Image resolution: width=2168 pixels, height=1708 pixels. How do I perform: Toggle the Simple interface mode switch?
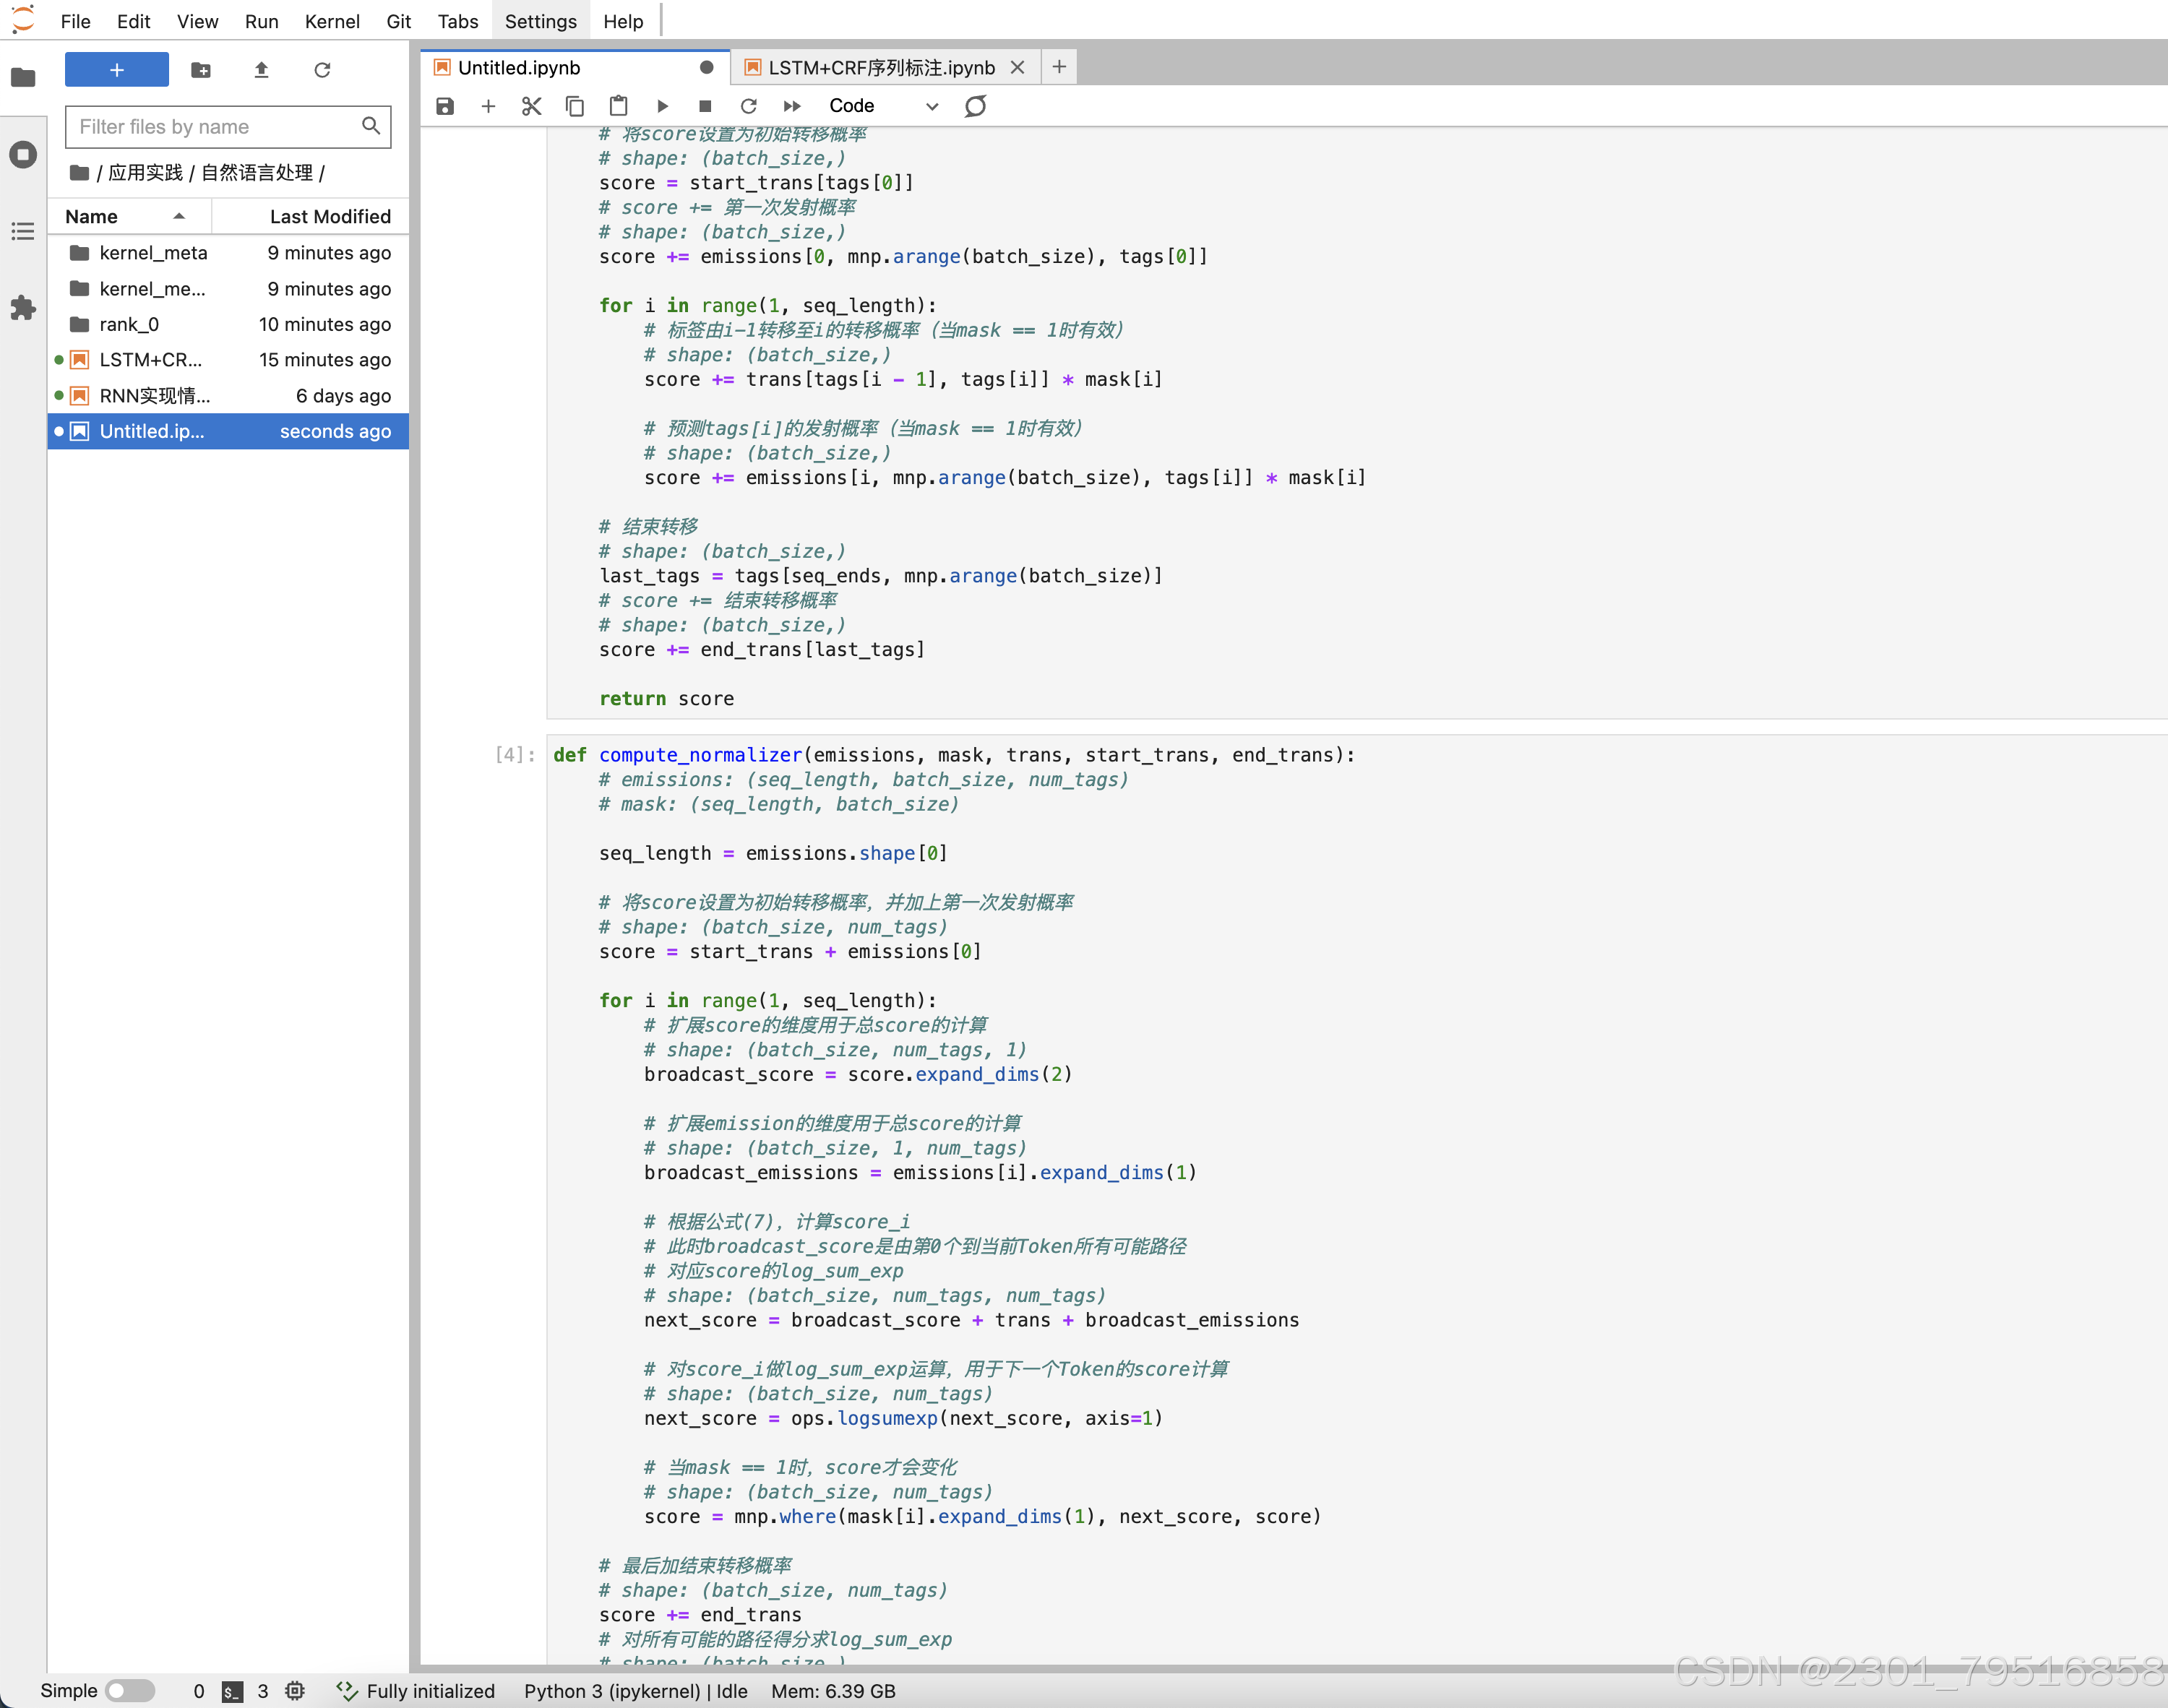point(130,1690)
